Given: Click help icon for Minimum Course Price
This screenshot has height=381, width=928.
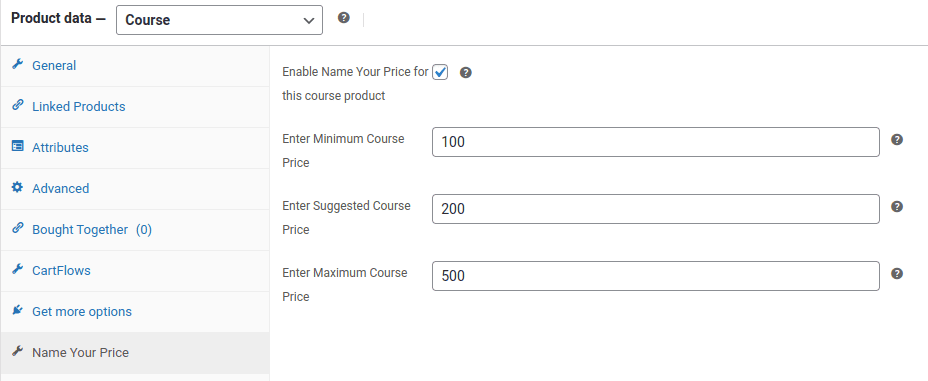Looking at the screenshot, I should pyautogui.click(x=897, y=140).
